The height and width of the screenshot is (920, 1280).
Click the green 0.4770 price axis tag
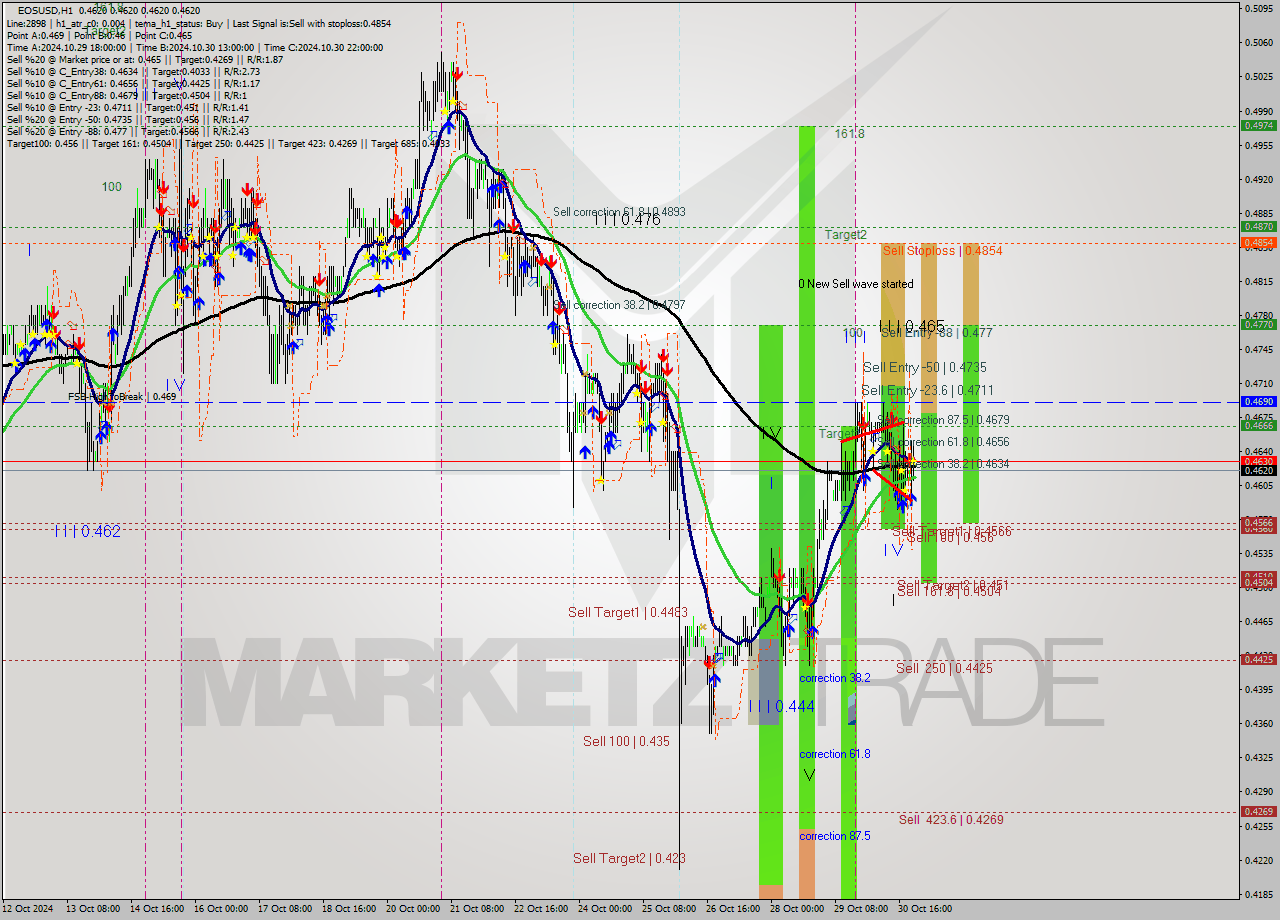(1258, 324)
